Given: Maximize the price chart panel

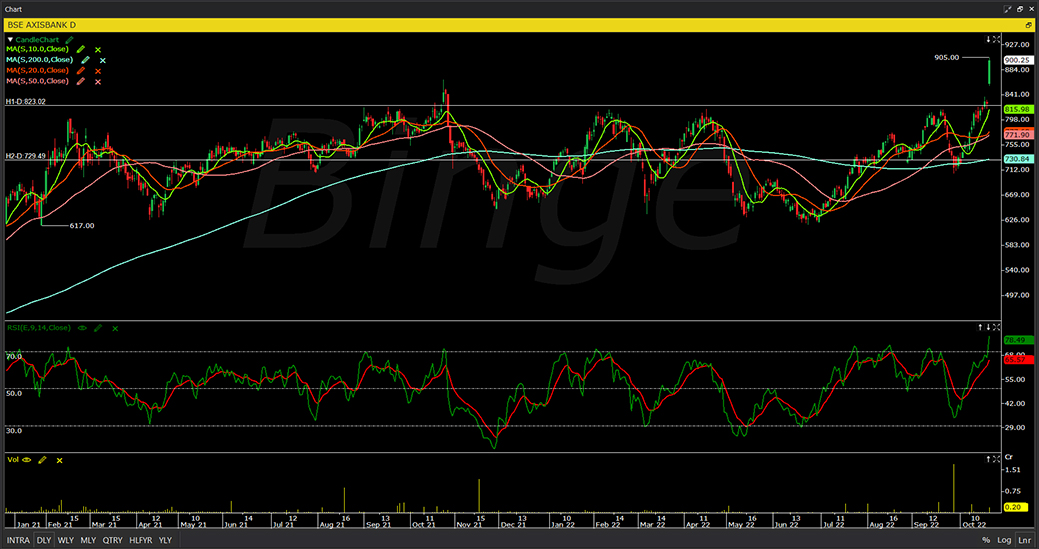Looking at the screenshot, I should 997,40.
